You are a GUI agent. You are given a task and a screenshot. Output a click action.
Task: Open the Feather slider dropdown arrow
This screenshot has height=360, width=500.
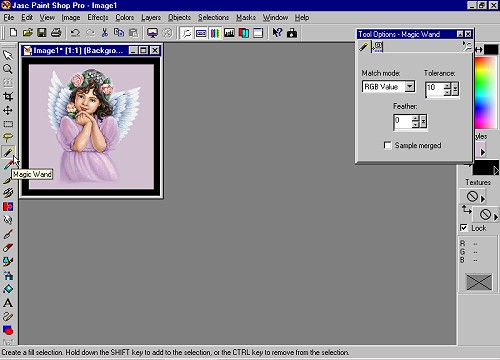[423, 121]
